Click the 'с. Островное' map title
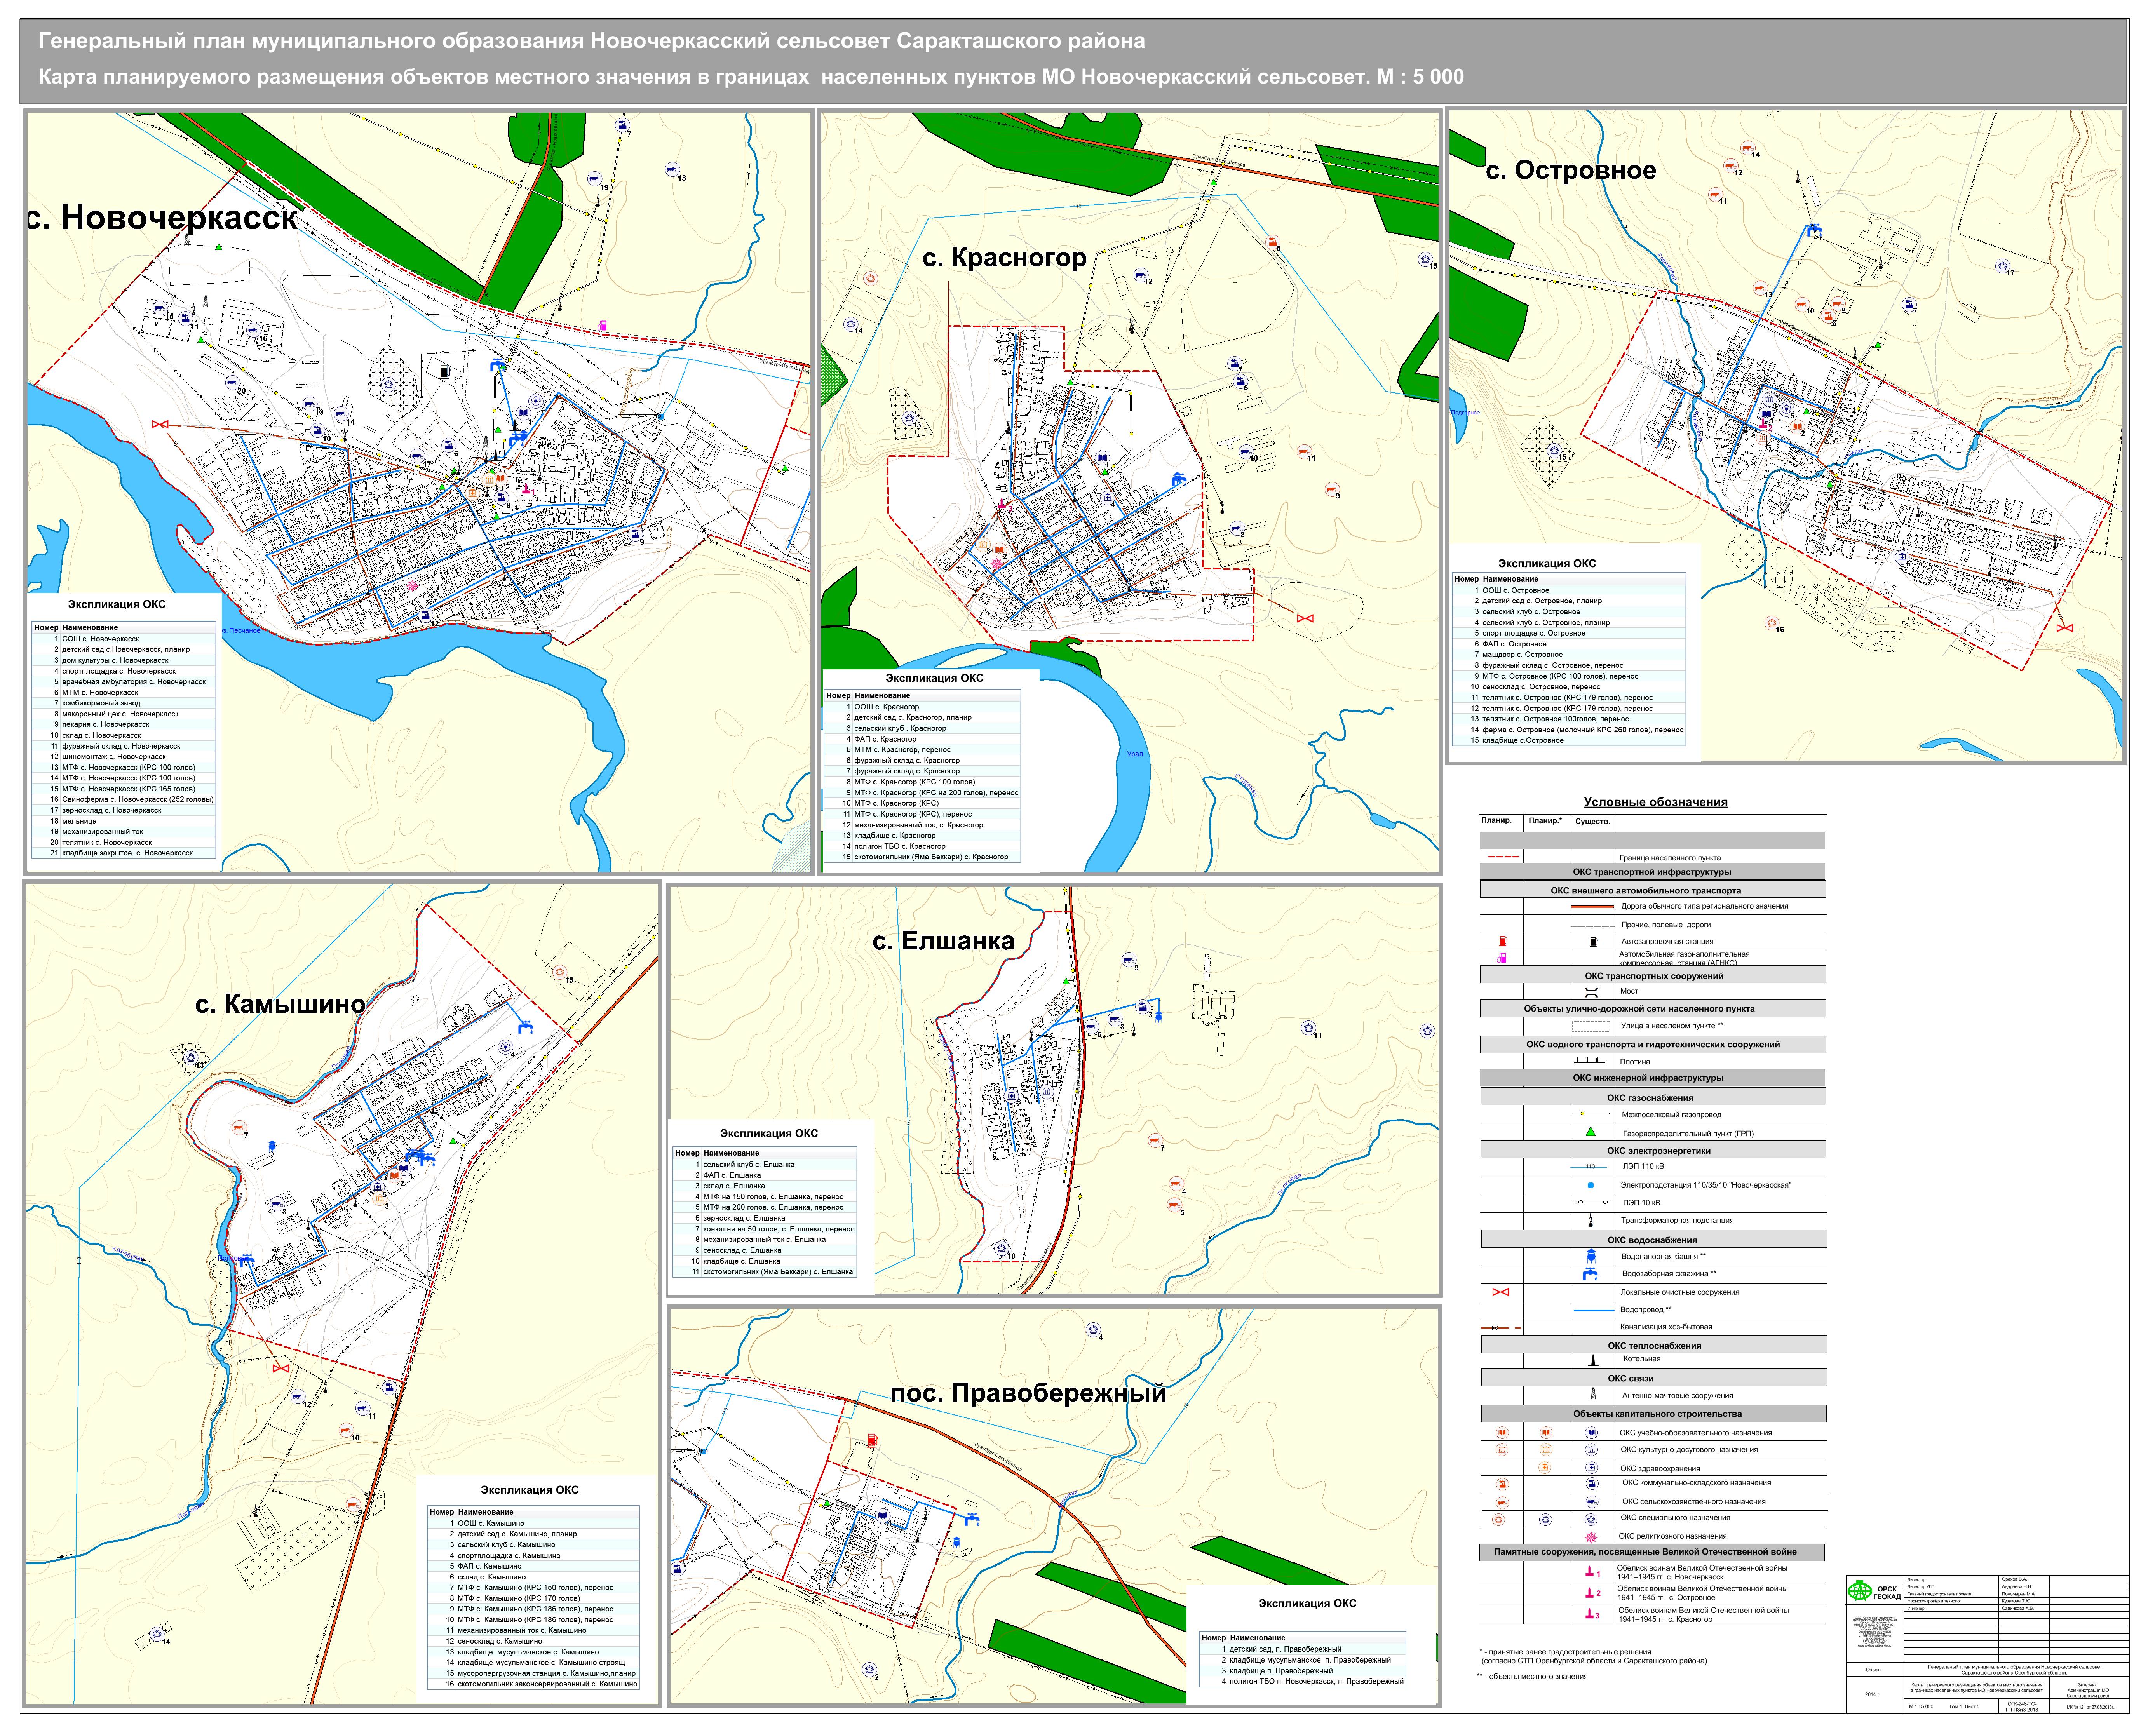 click(x=1571, y=170)
